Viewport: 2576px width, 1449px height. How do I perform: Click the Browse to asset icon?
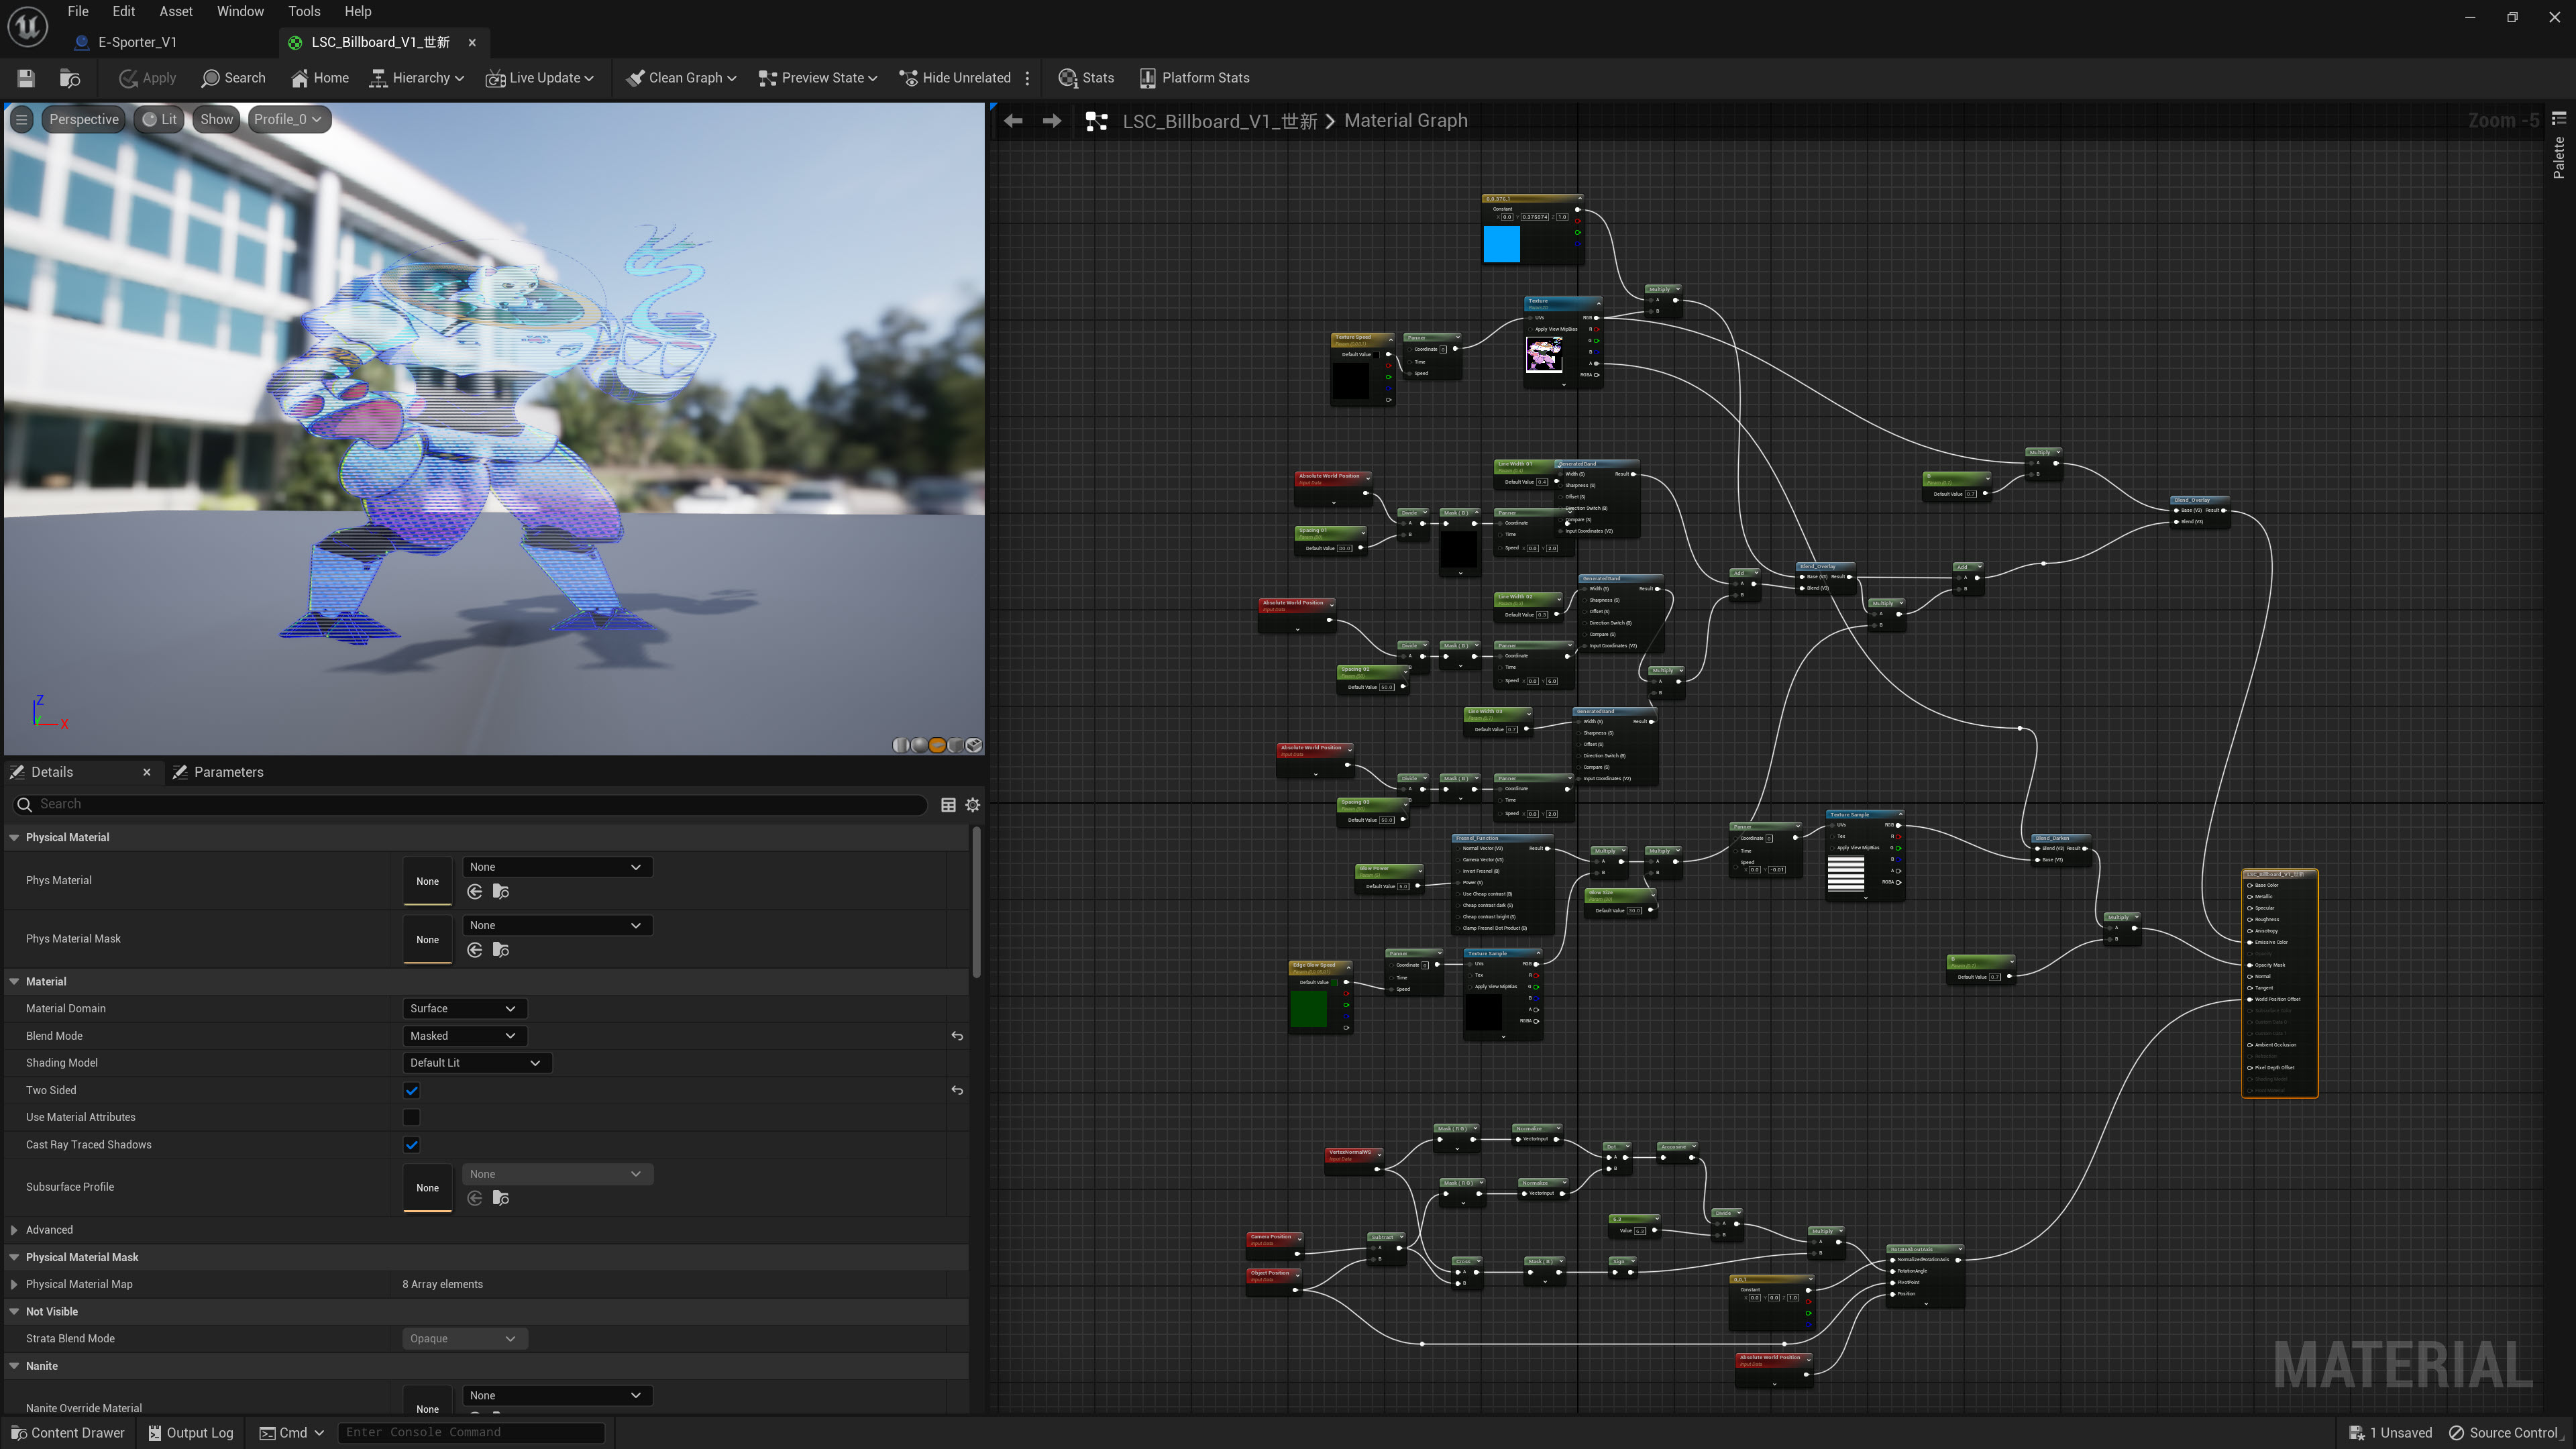click(x=70, y=78)
